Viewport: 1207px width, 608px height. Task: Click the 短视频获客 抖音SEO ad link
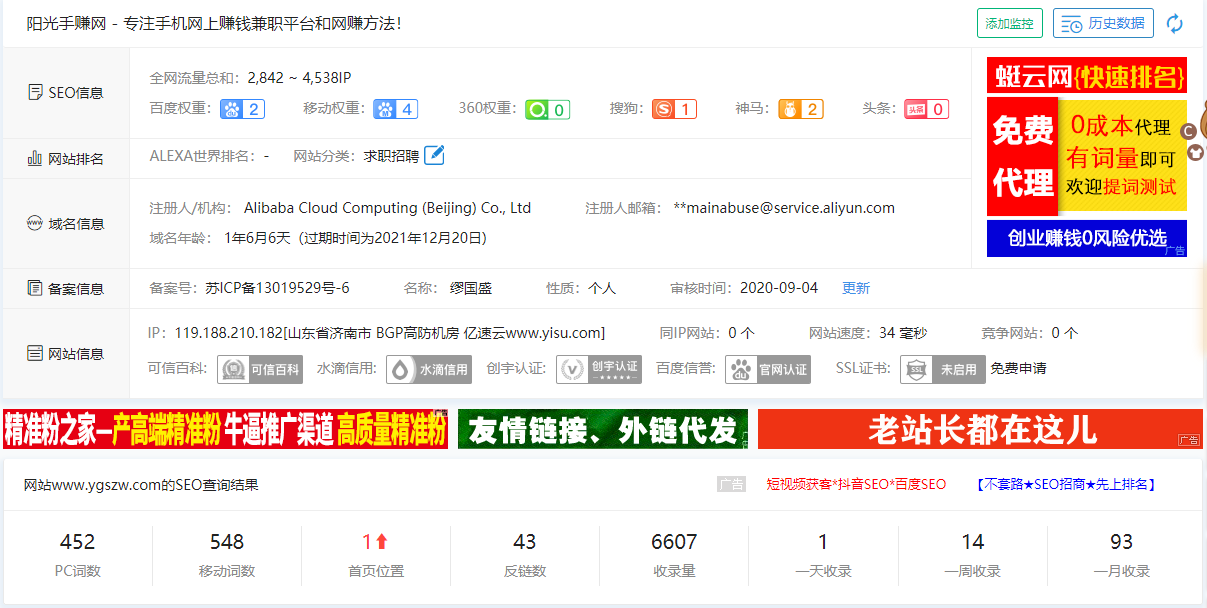coord(856,484)
